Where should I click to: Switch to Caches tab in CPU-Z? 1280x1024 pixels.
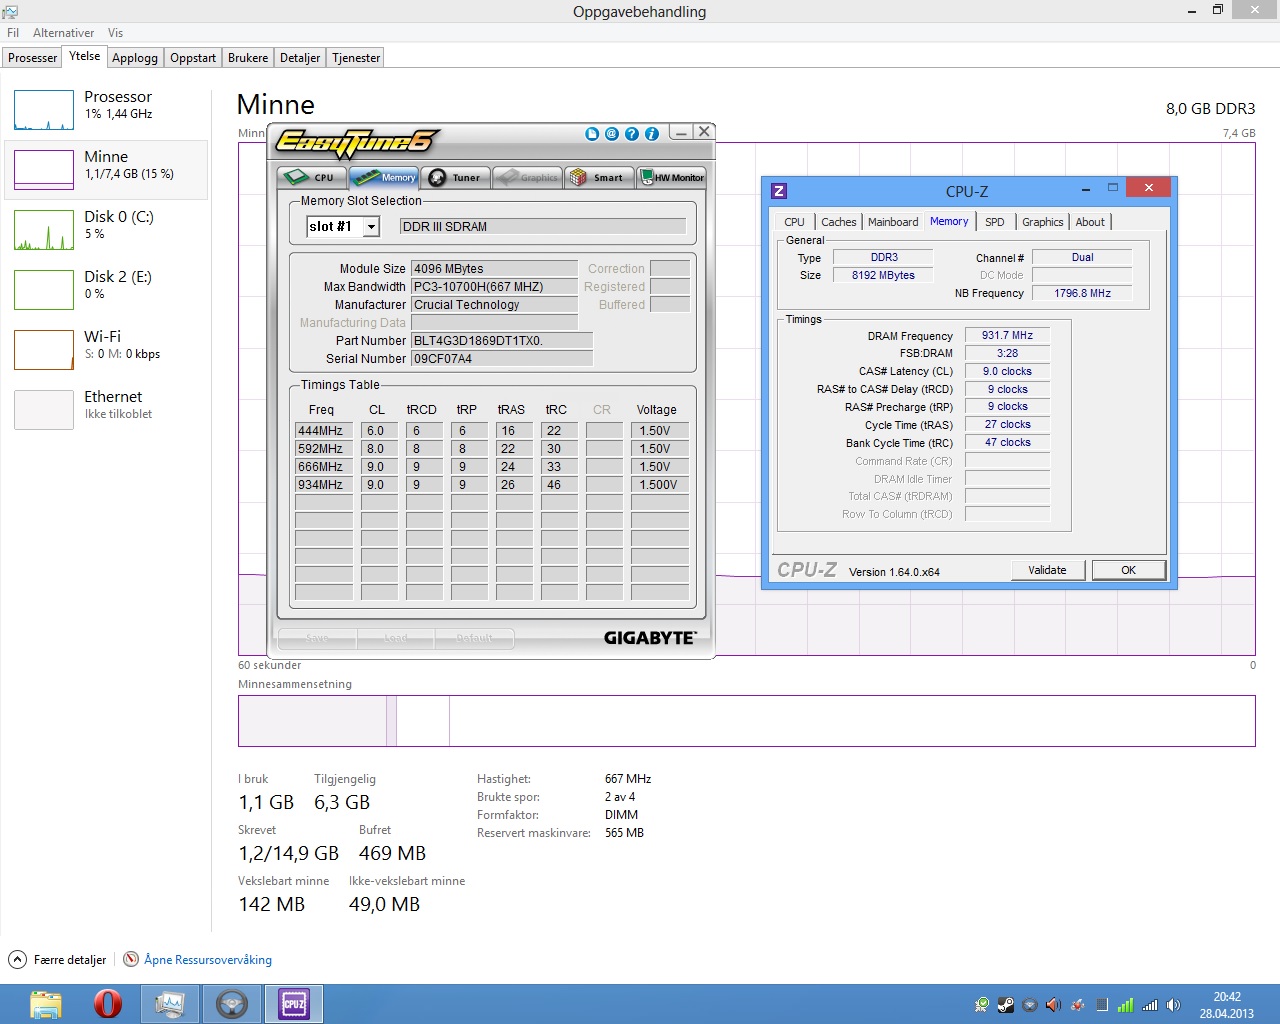coord(838,222)
